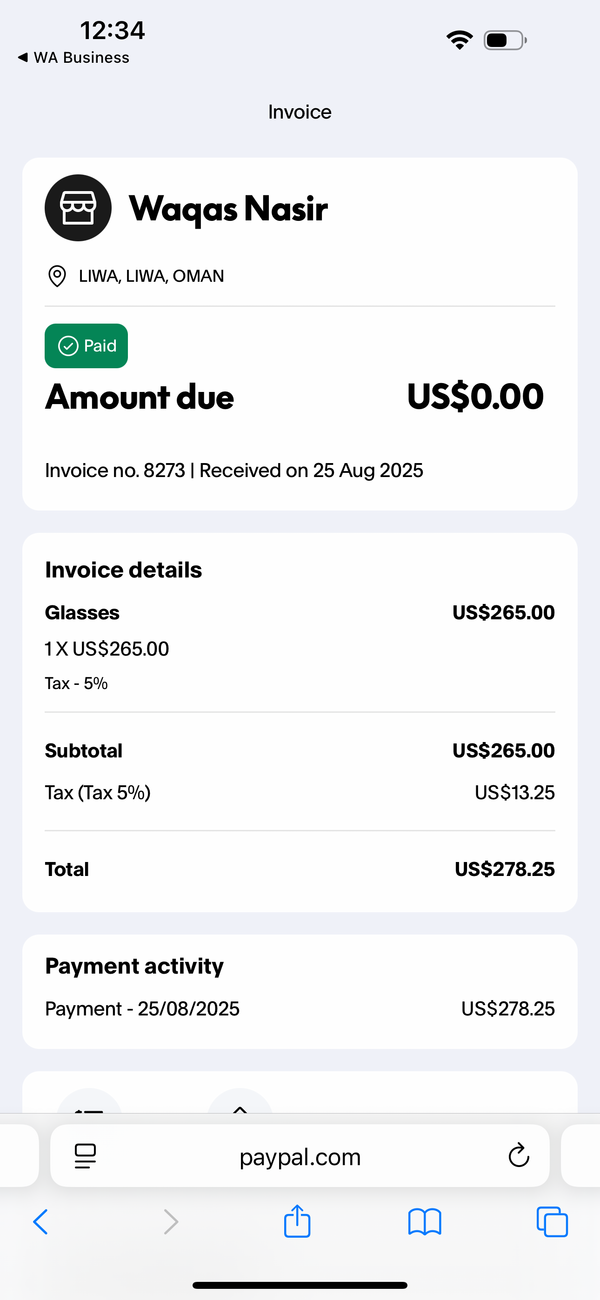Viewport: 600px width, 1300px height.
Task: Open the Safari share sheet
Action: [x=297, y=1220]
